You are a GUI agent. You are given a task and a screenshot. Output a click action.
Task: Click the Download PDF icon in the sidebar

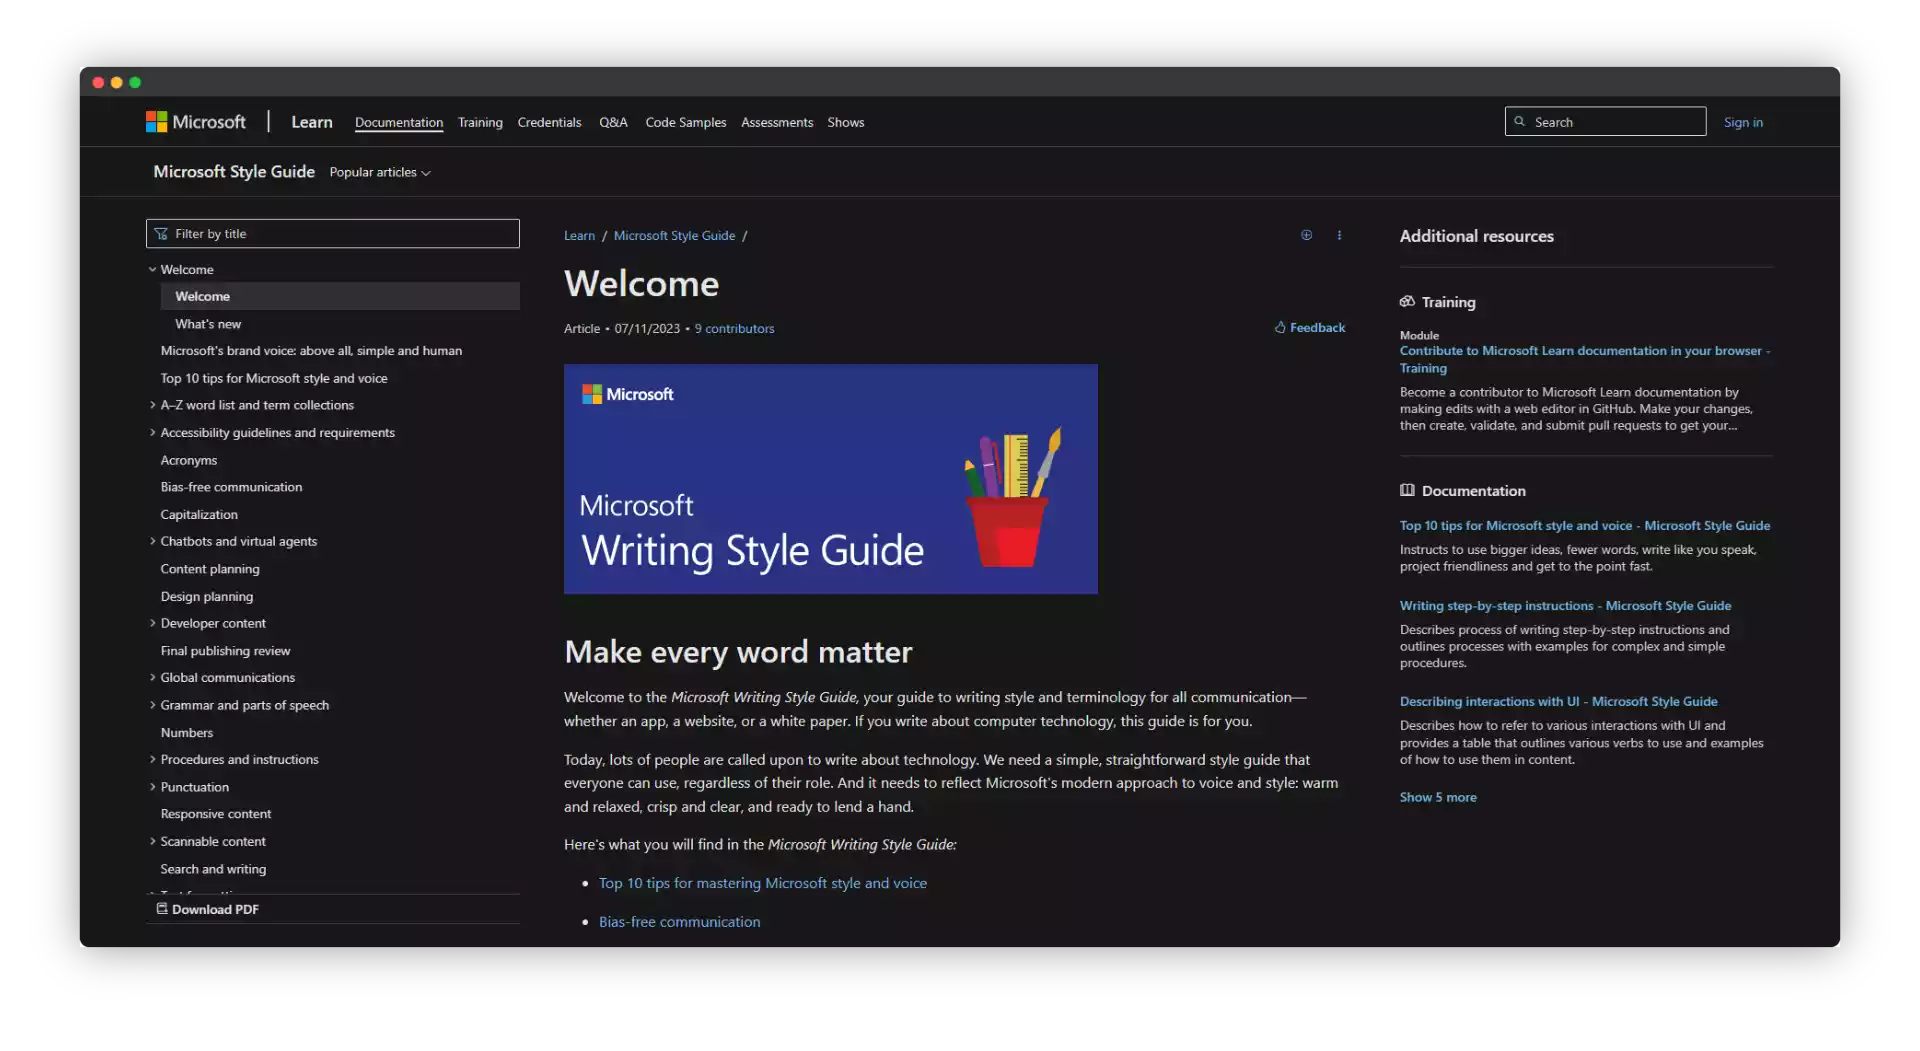pyautogui.click(x=161, y=909)
